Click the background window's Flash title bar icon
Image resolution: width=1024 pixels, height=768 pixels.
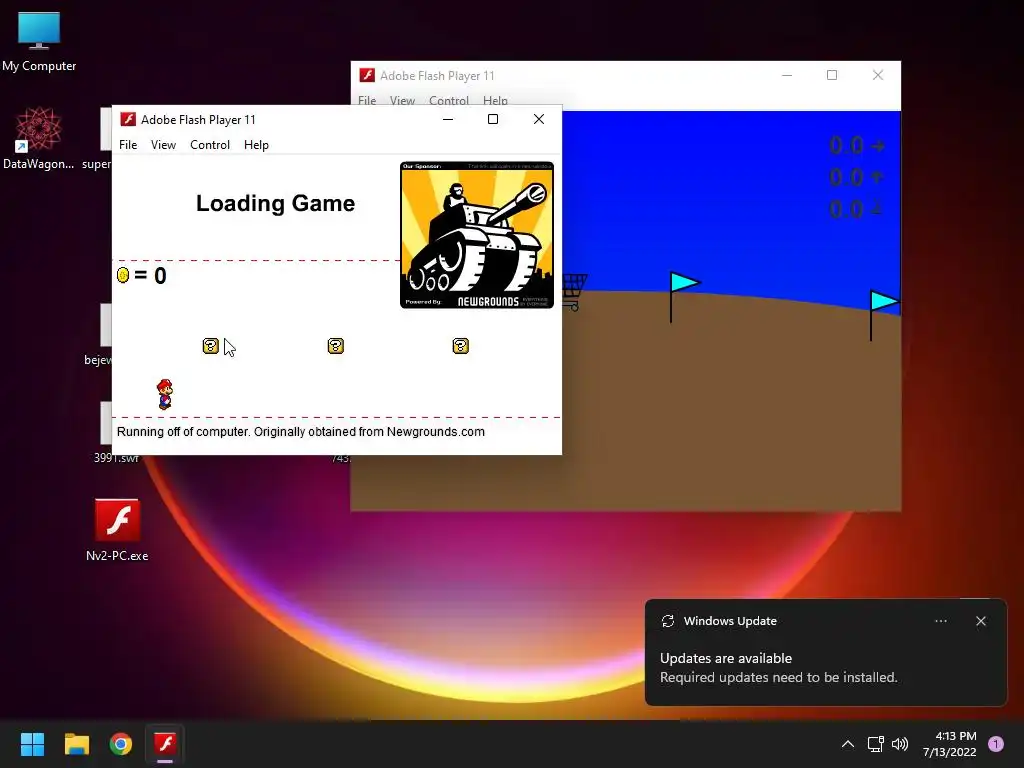367,75
